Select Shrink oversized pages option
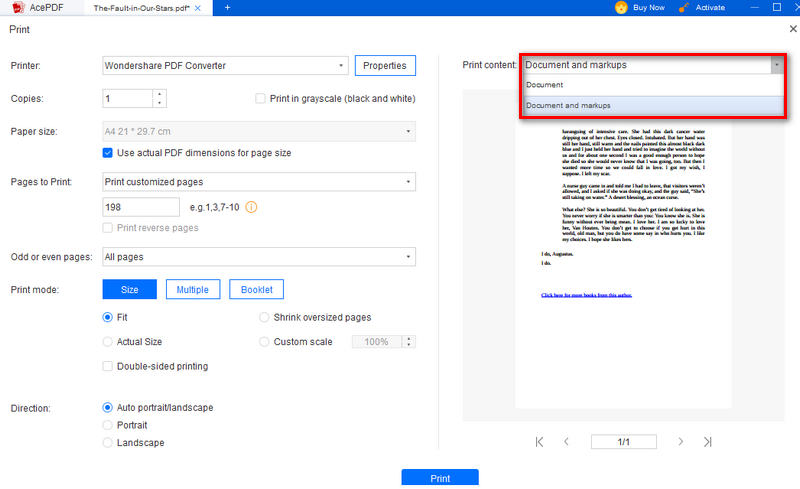800x489 pixels. [x=264, y=317]
